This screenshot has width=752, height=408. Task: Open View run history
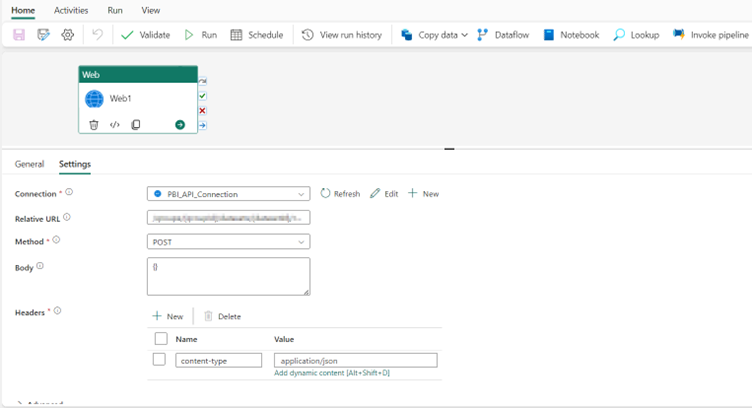(341, 35)
